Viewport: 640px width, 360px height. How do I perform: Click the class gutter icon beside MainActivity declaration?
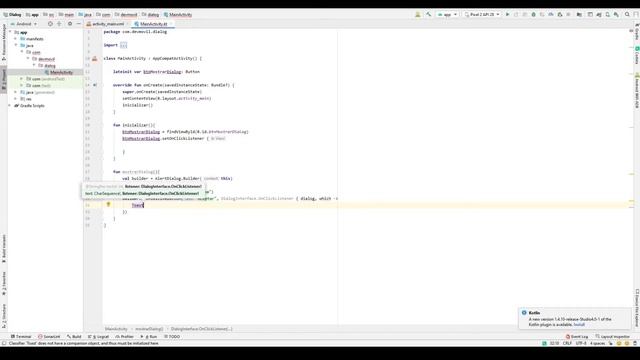tap(95, 58)
